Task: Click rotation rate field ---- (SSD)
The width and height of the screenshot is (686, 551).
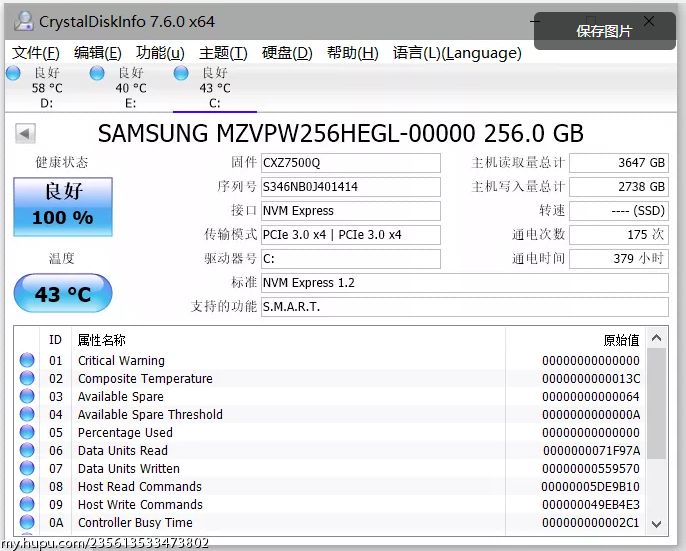Action: point(619,211)
